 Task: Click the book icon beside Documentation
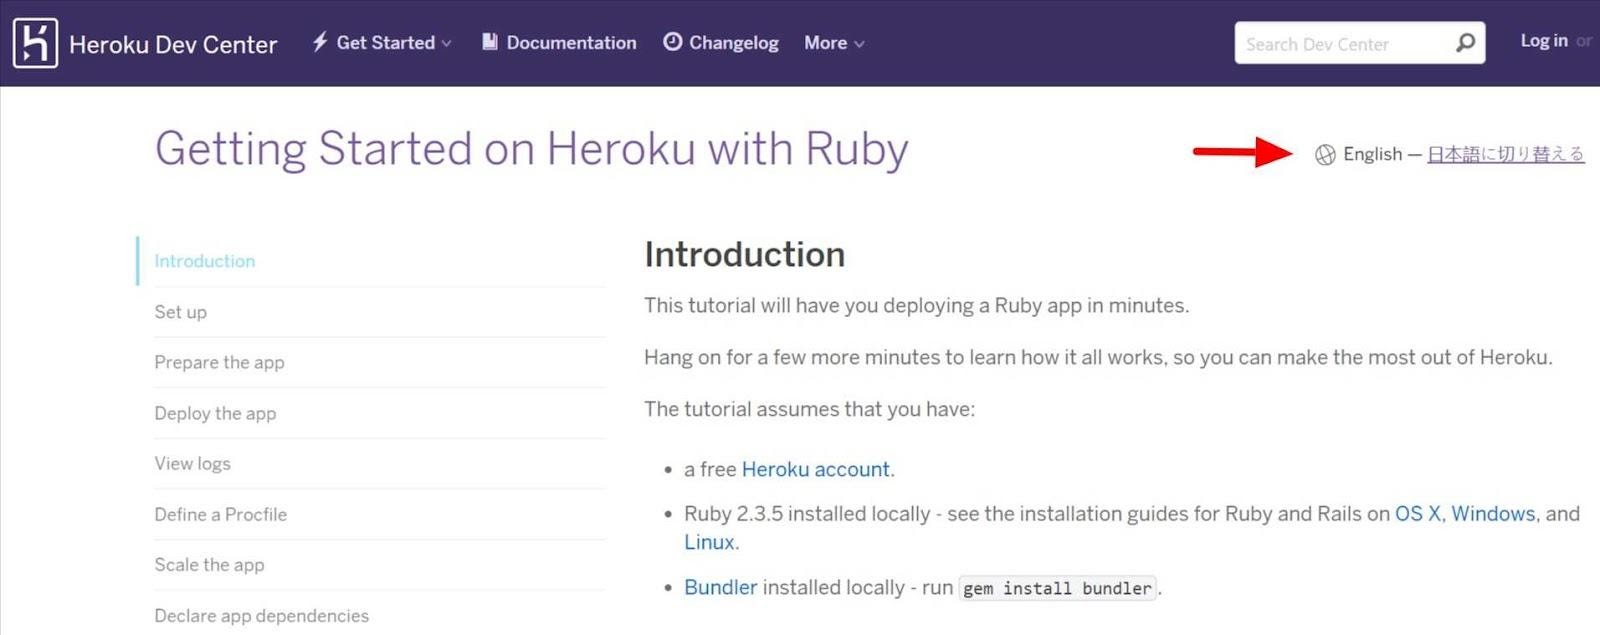tap(489, 42)
